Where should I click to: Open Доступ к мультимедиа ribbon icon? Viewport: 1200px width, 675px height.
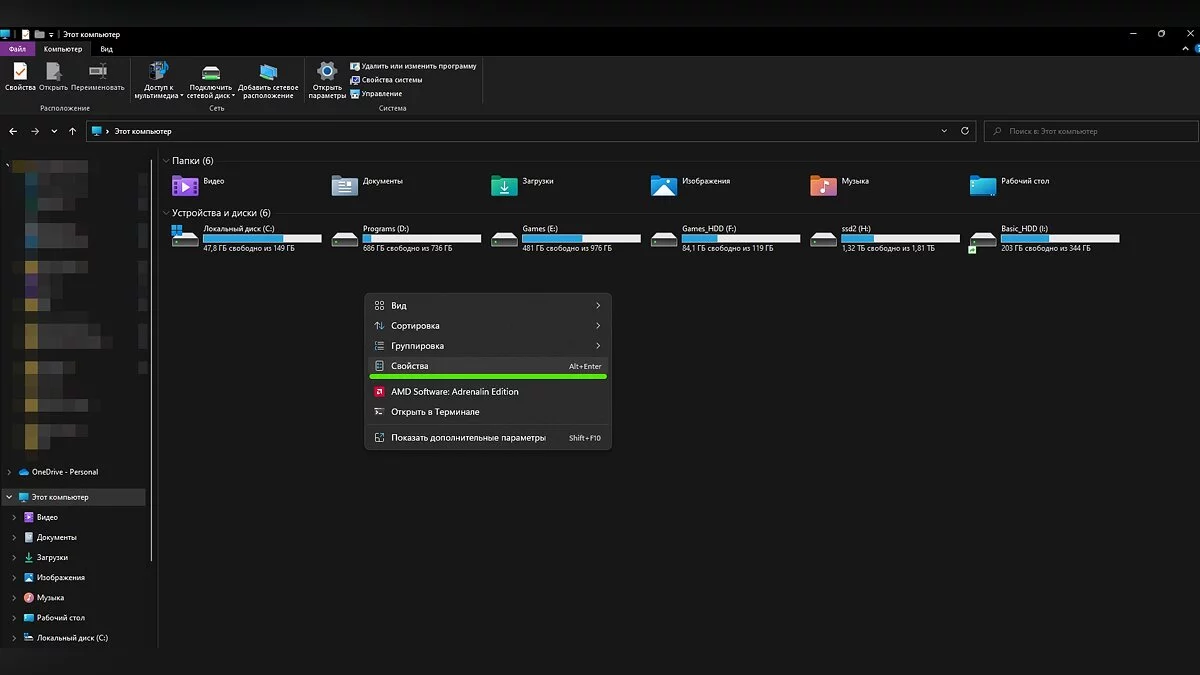point(158,72)
